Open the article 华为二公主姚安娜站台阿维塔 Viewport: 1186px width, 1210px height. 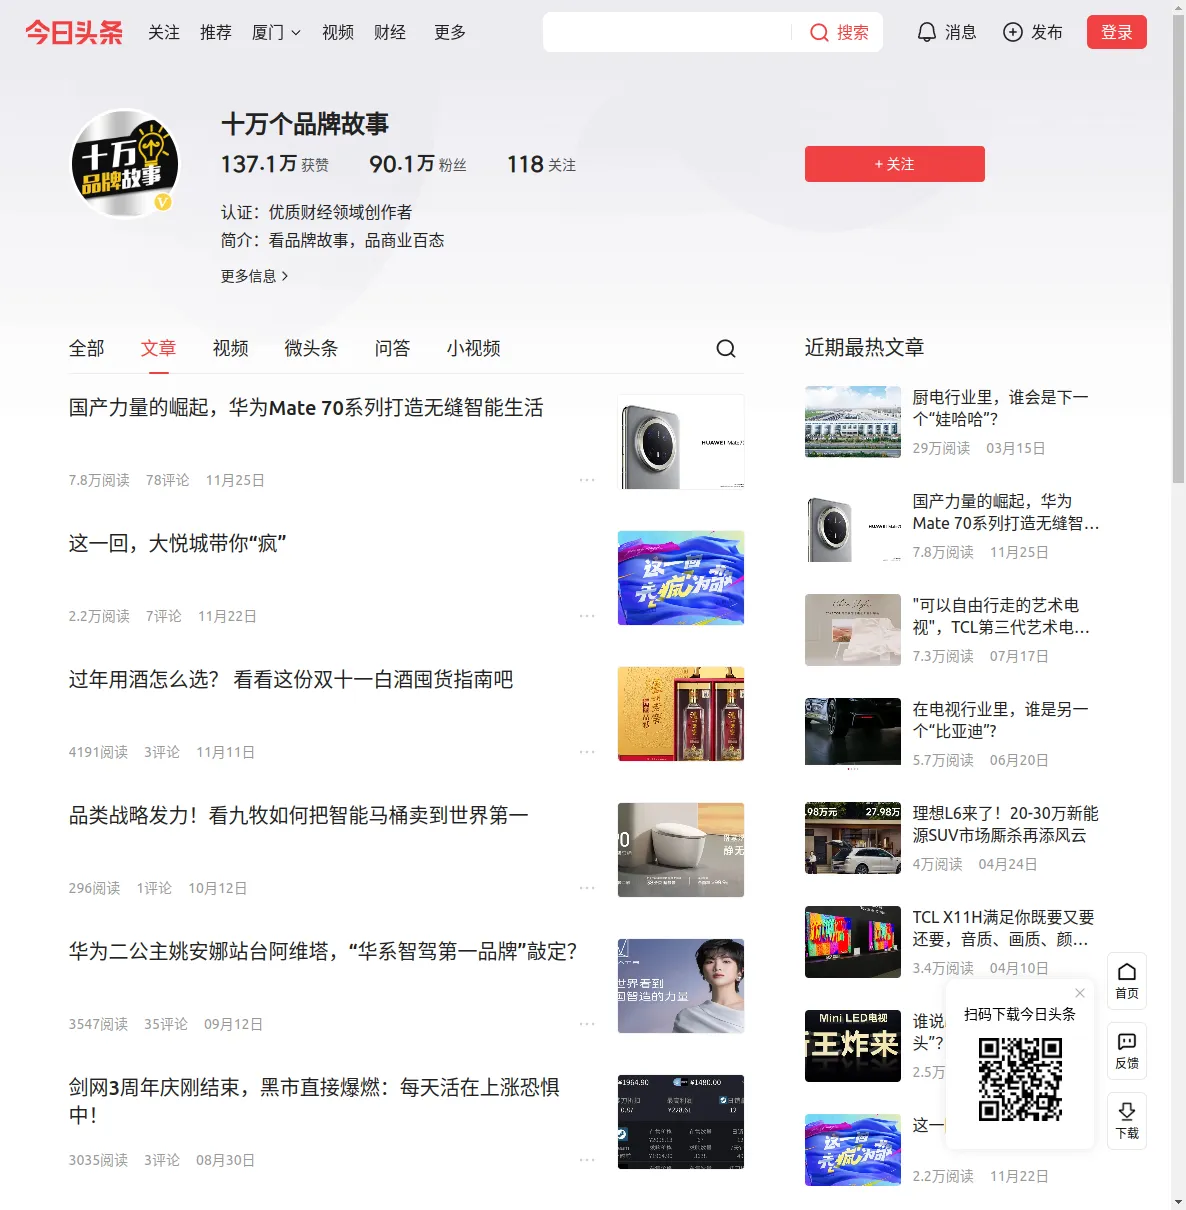(x=323, y=952)
